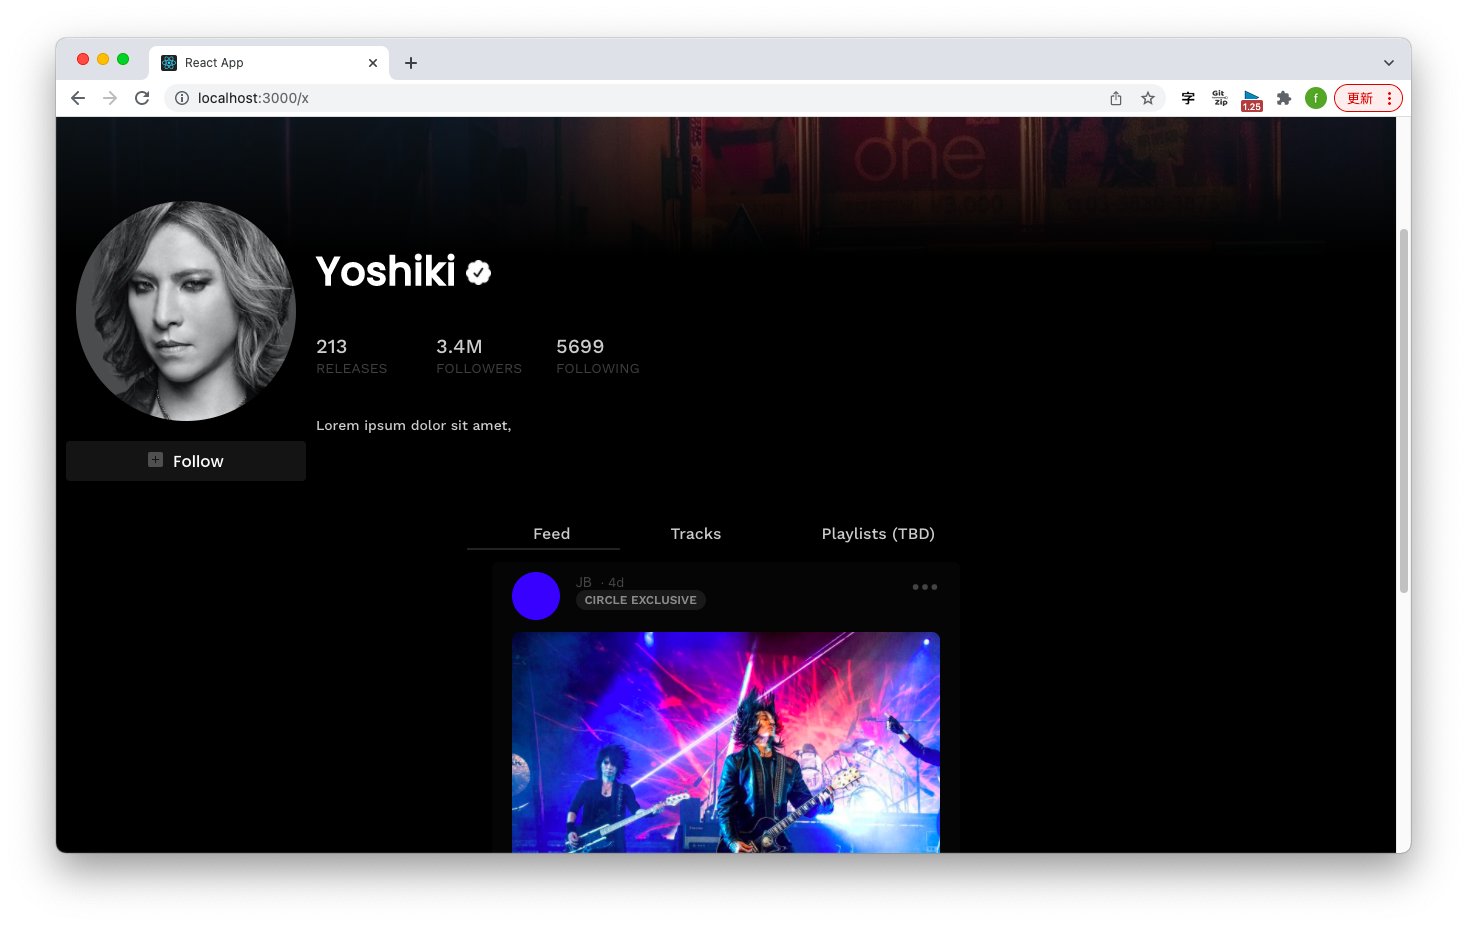Click the address bar showing localhost:3000/x
1467x927 pixels.
[600, 98]
